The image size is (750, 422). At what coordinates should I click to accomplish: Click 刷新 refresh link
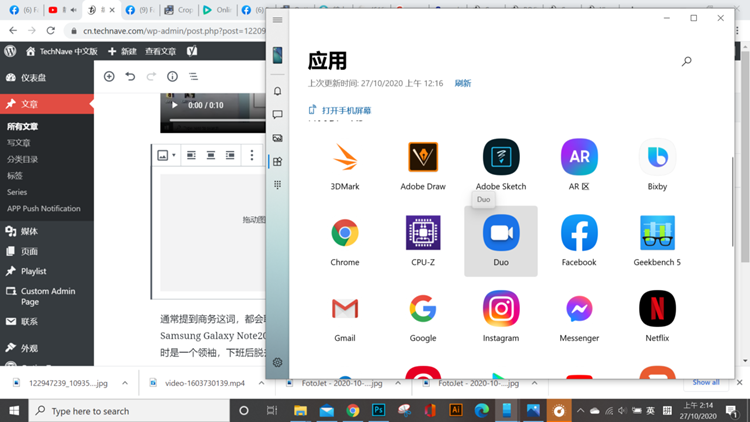463,83
